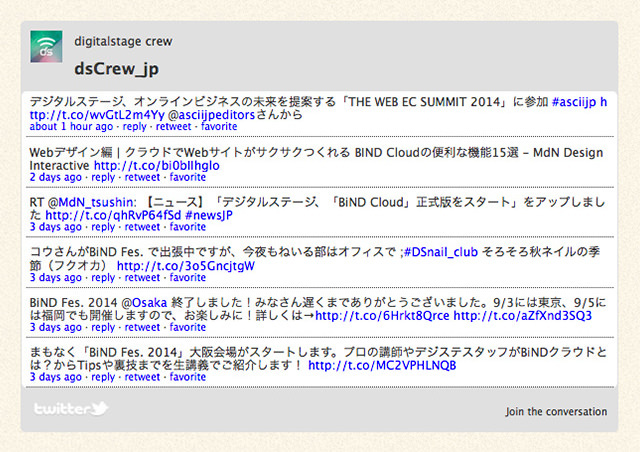Open the t.co/aZfXnd3SQ3 link
This screenshot has height=452, width=640.
point(522,316)
